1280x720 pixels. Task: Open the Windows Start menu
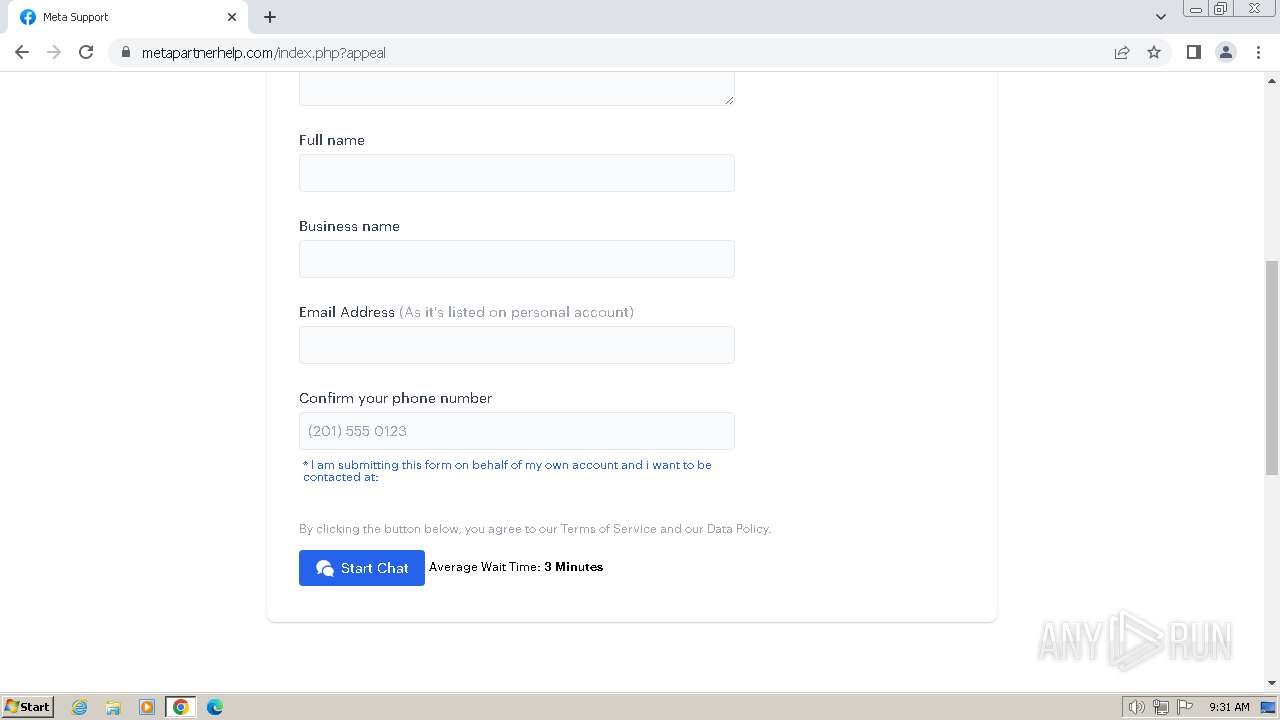point(28,707)
